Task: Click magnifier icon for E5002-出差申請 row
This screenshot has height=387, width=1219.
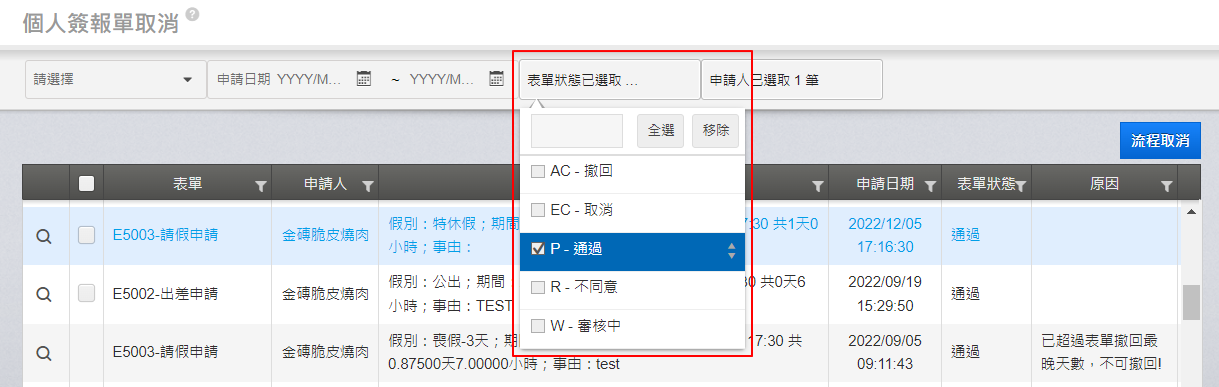Action: [43, 294]
